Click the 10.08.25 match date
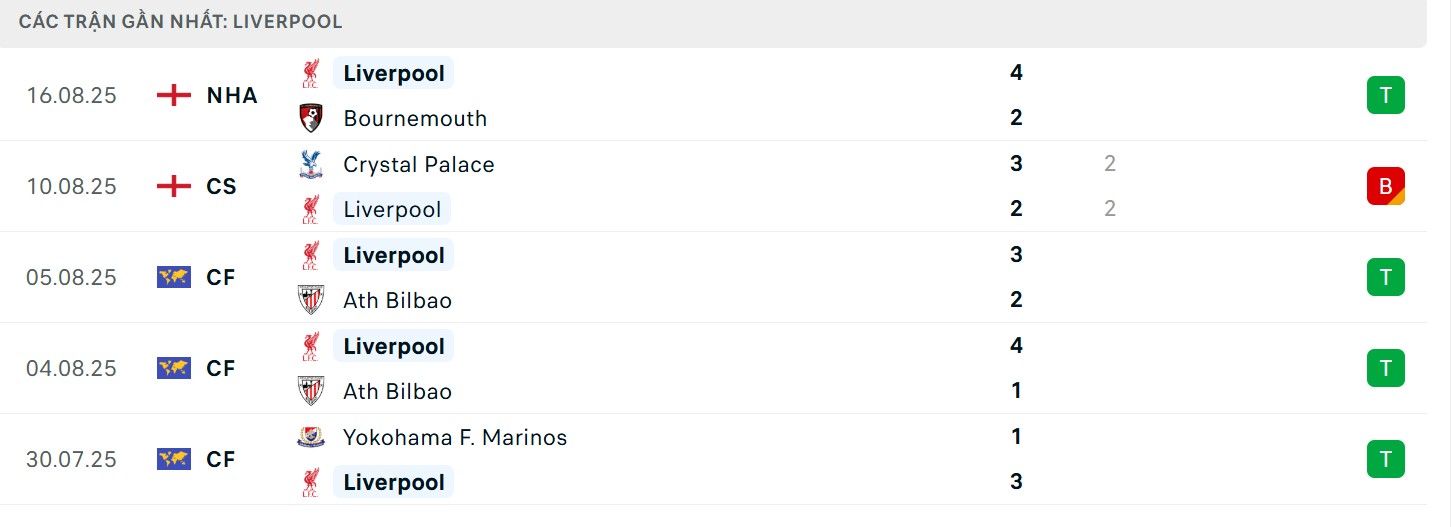This screenshot has height=527, width=1451. pos(71,186)
